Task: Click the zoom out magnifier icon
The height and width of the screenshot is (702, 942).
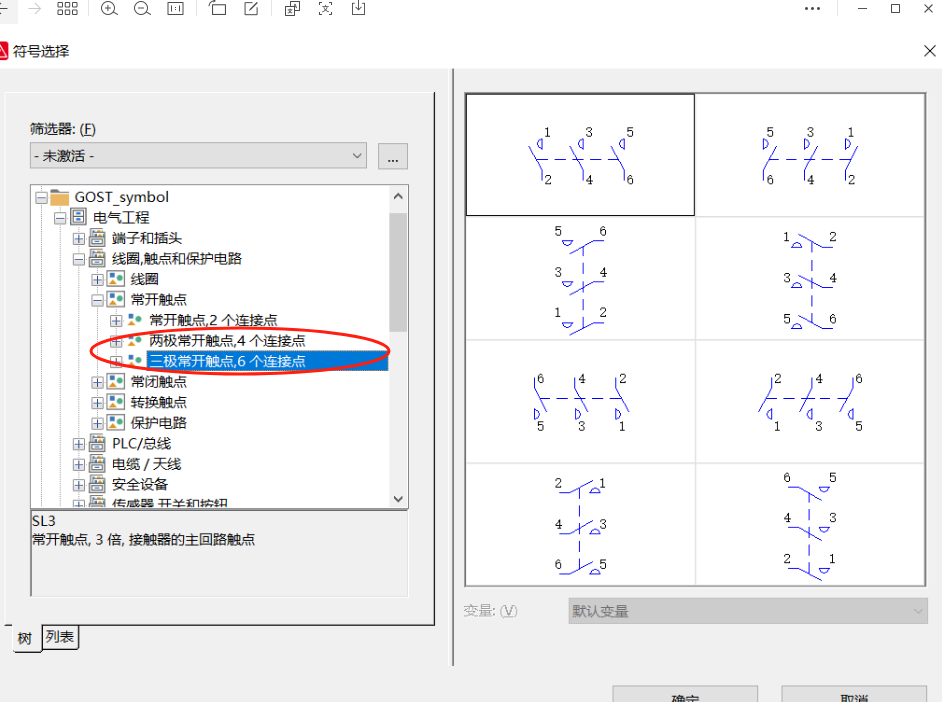Action: (142, 9)
